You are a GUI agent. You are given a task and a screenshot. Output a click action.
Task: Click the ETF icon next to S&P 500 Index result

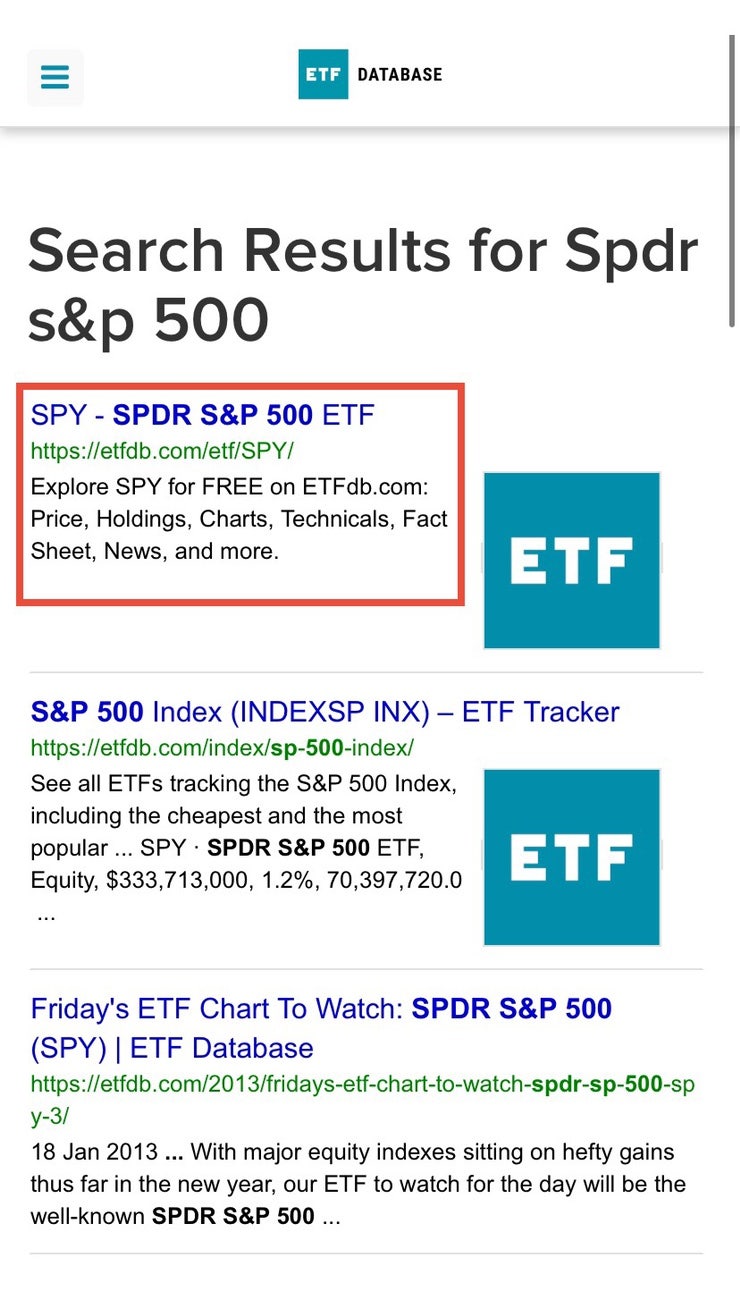coord(571,856)
